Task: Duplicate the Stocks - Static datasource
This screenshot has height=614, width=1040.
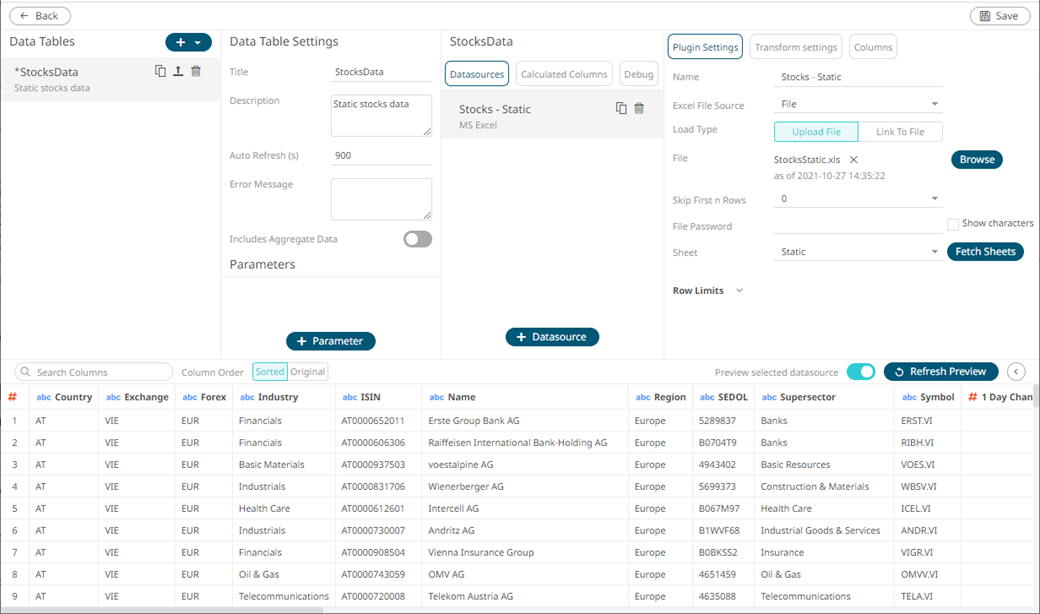Action: (621, 108)
